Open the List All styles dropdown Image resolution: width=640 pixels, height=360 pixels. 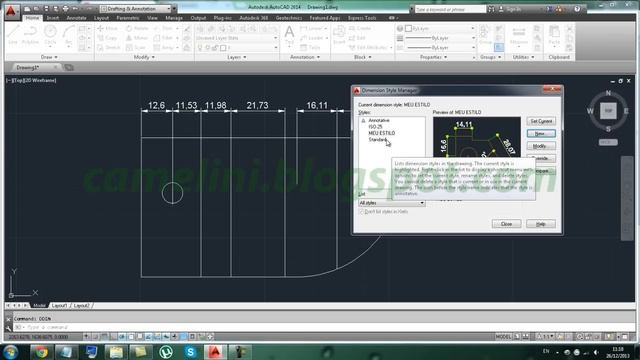391,203
